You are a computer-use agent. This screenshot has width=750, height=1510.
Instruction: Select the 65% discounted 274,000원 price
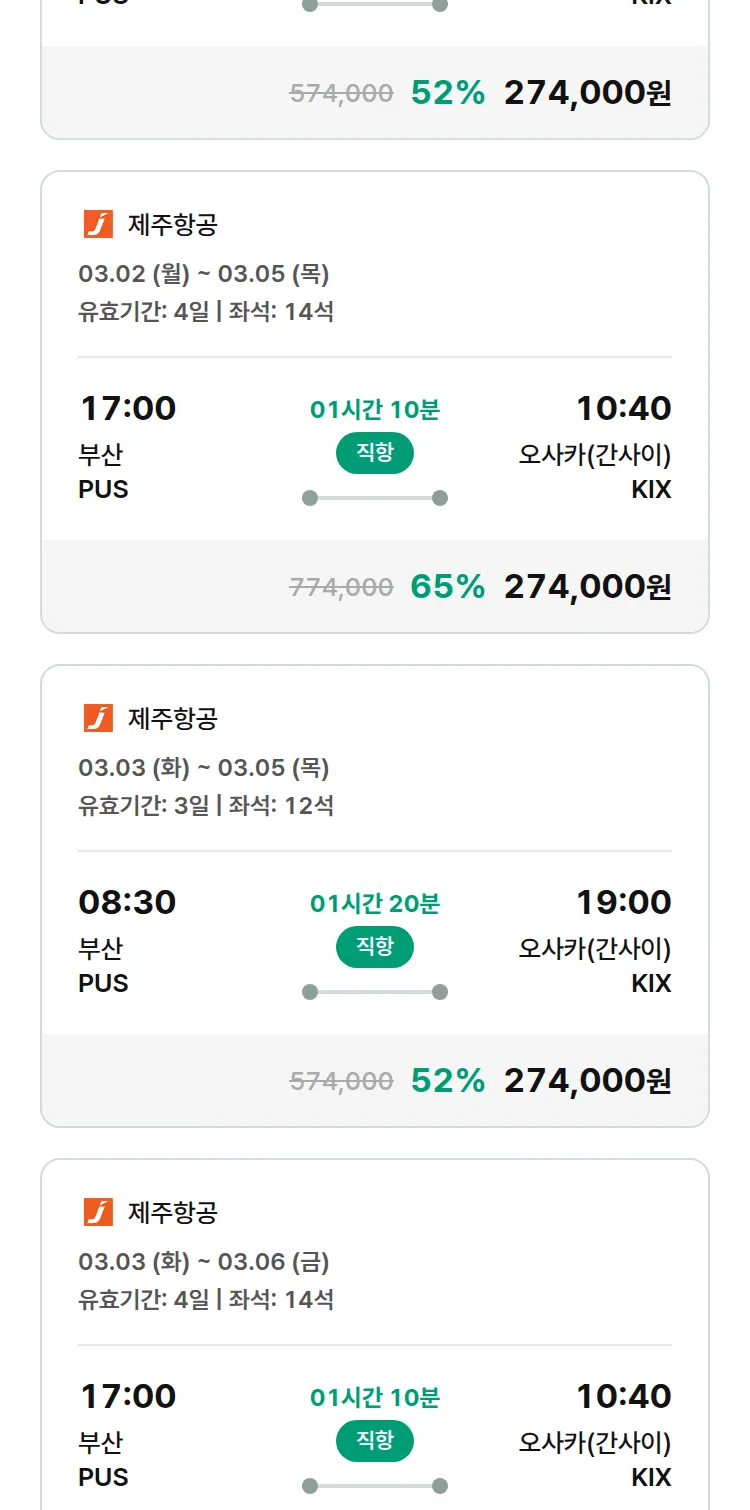coord(587,587)
